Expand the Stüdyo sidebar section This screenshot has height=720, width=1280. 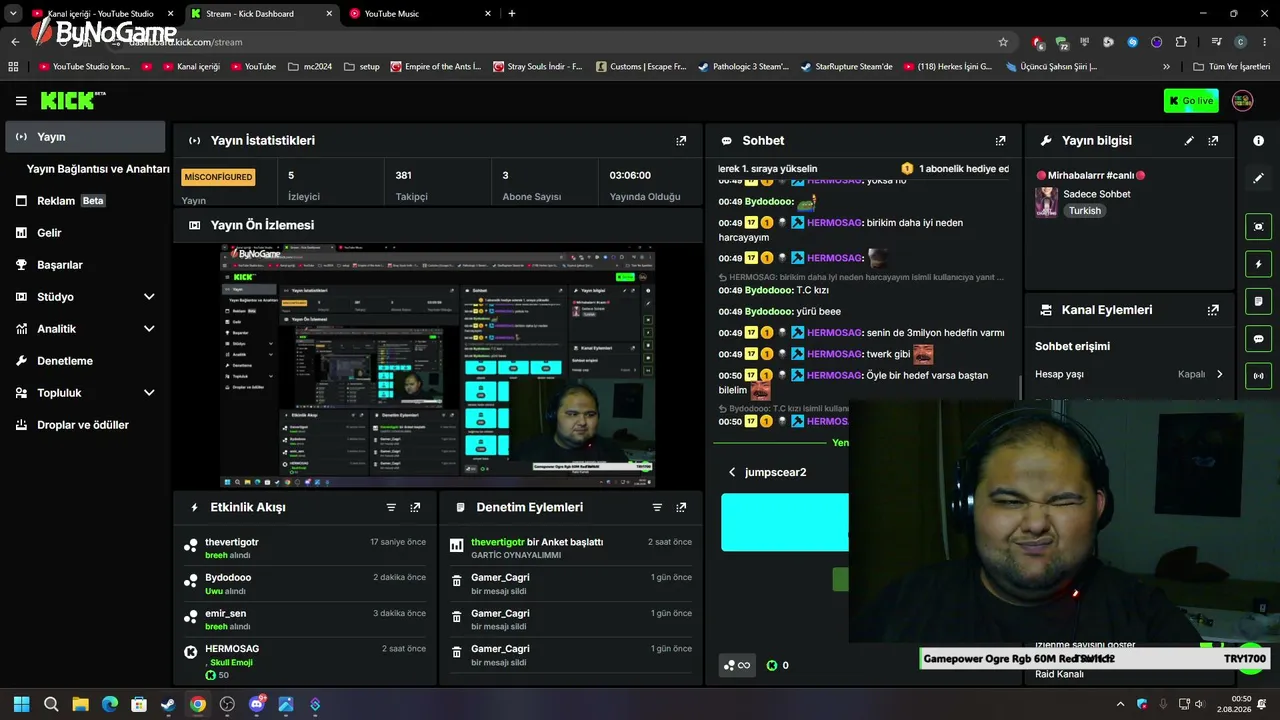click(149, 297)
